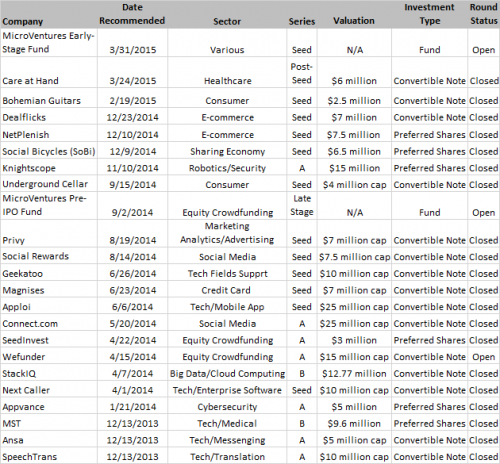
Task: Click the Tech/Messenging sector cell
Action: pos(227,440)
